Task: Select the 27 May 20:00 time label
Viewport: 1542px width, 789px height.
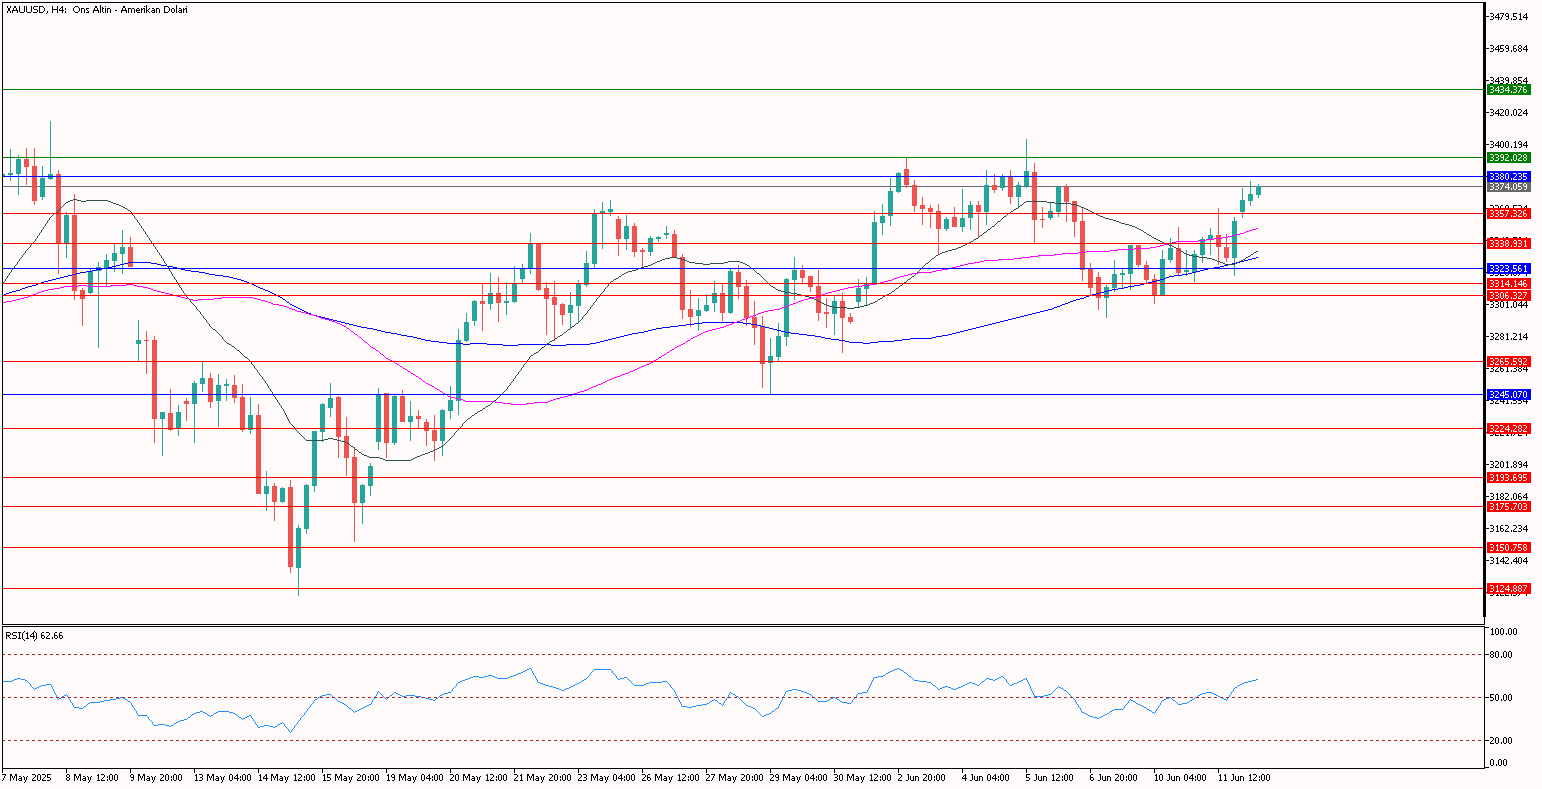Action: click(x=733, y=777)
